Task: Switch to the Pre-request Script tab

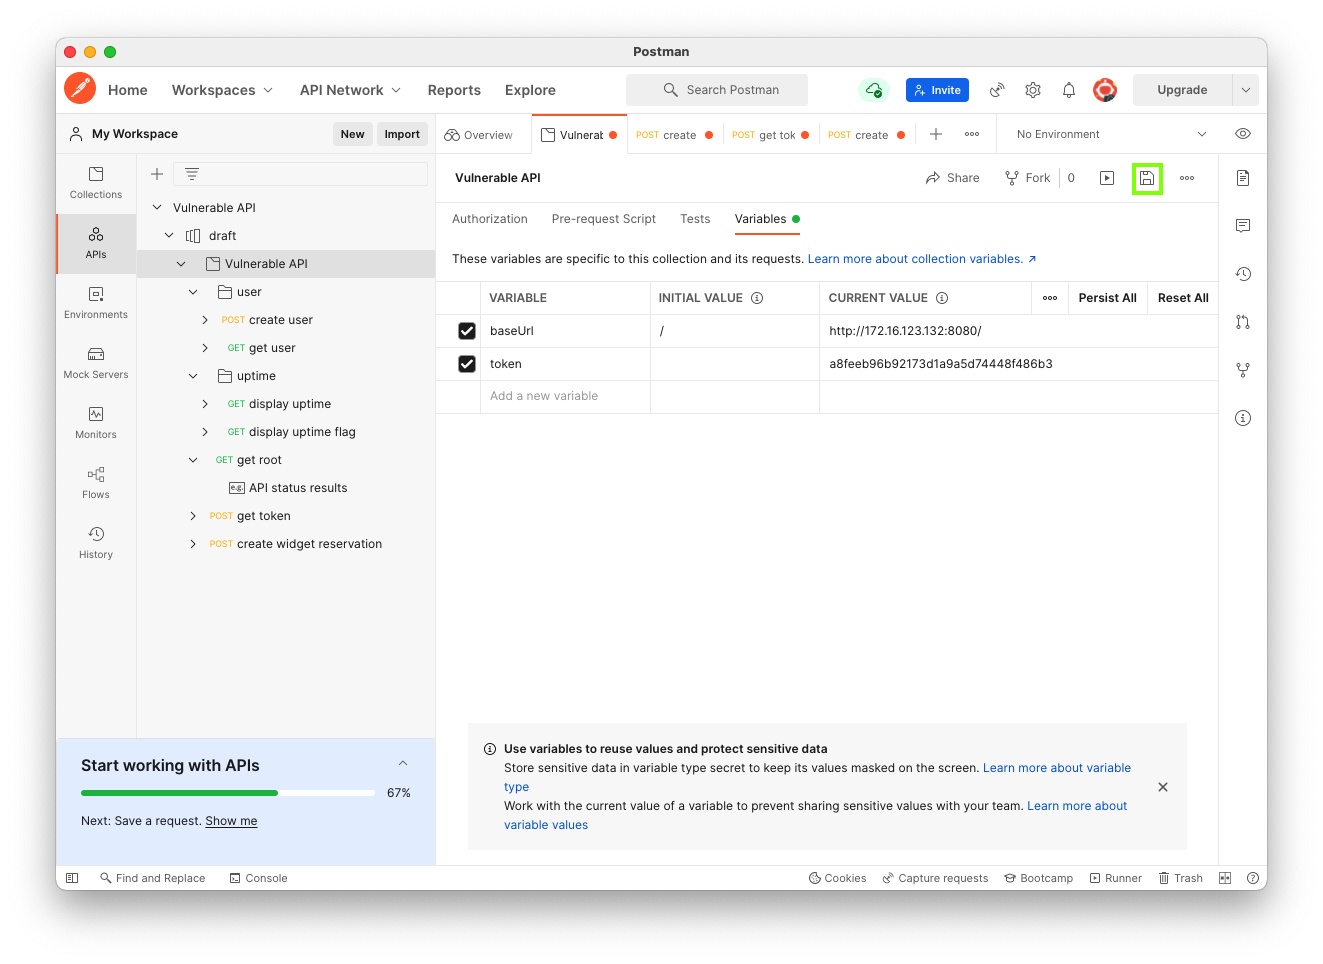Action: (604, 219)
